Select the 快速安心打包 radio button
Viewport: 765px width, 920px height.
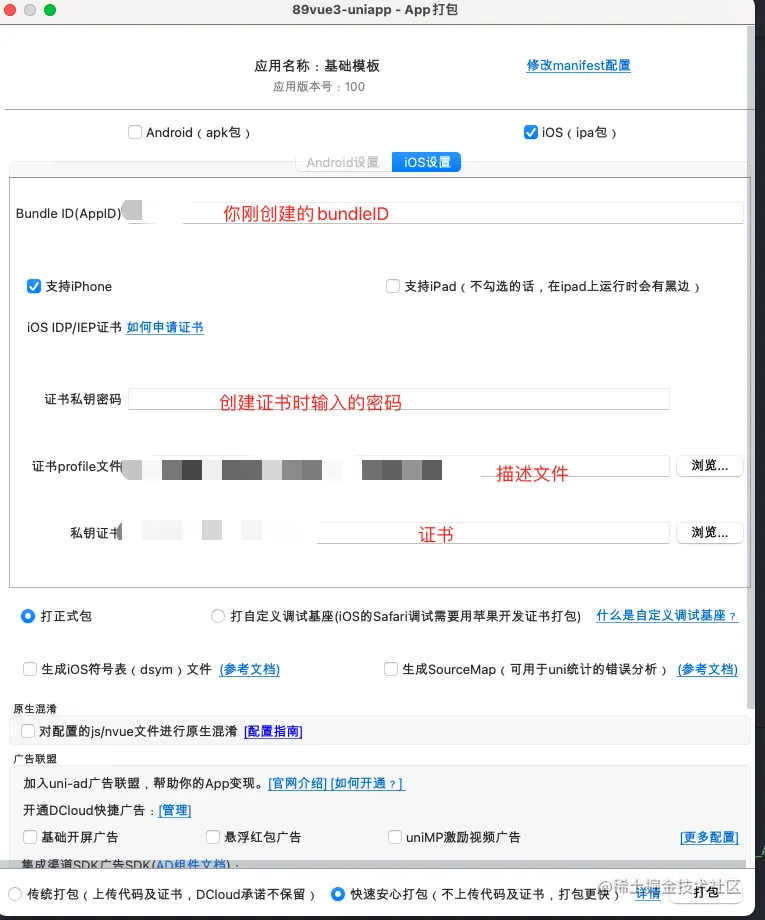338,894
